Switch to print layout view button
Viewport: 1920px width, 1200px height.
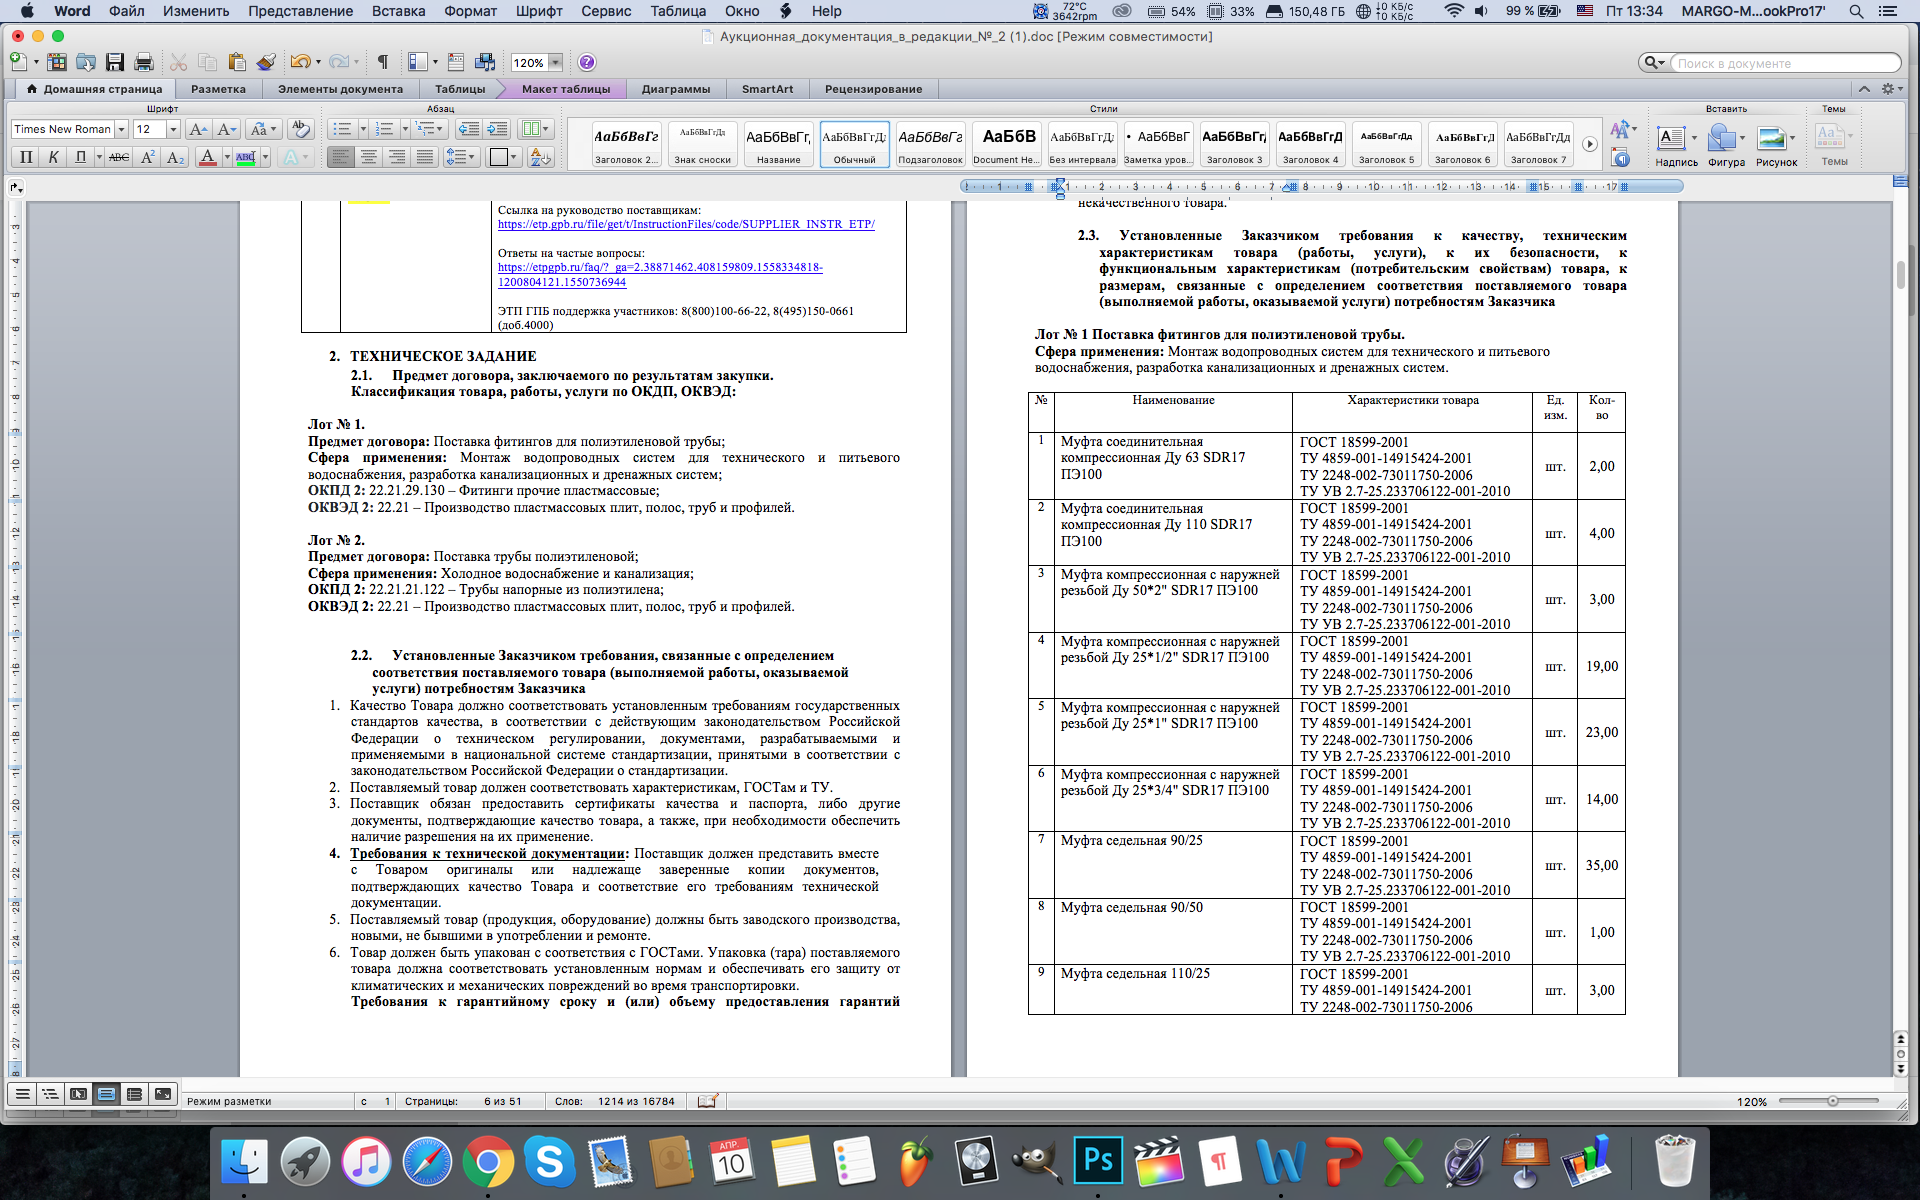(106, 1094)
